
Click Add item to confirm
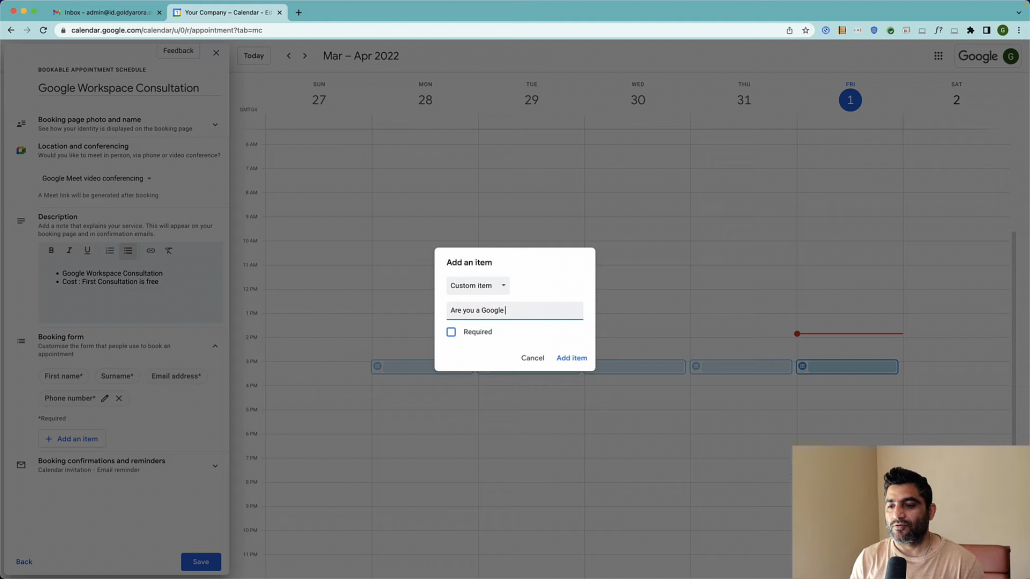[x=571, y=358]
